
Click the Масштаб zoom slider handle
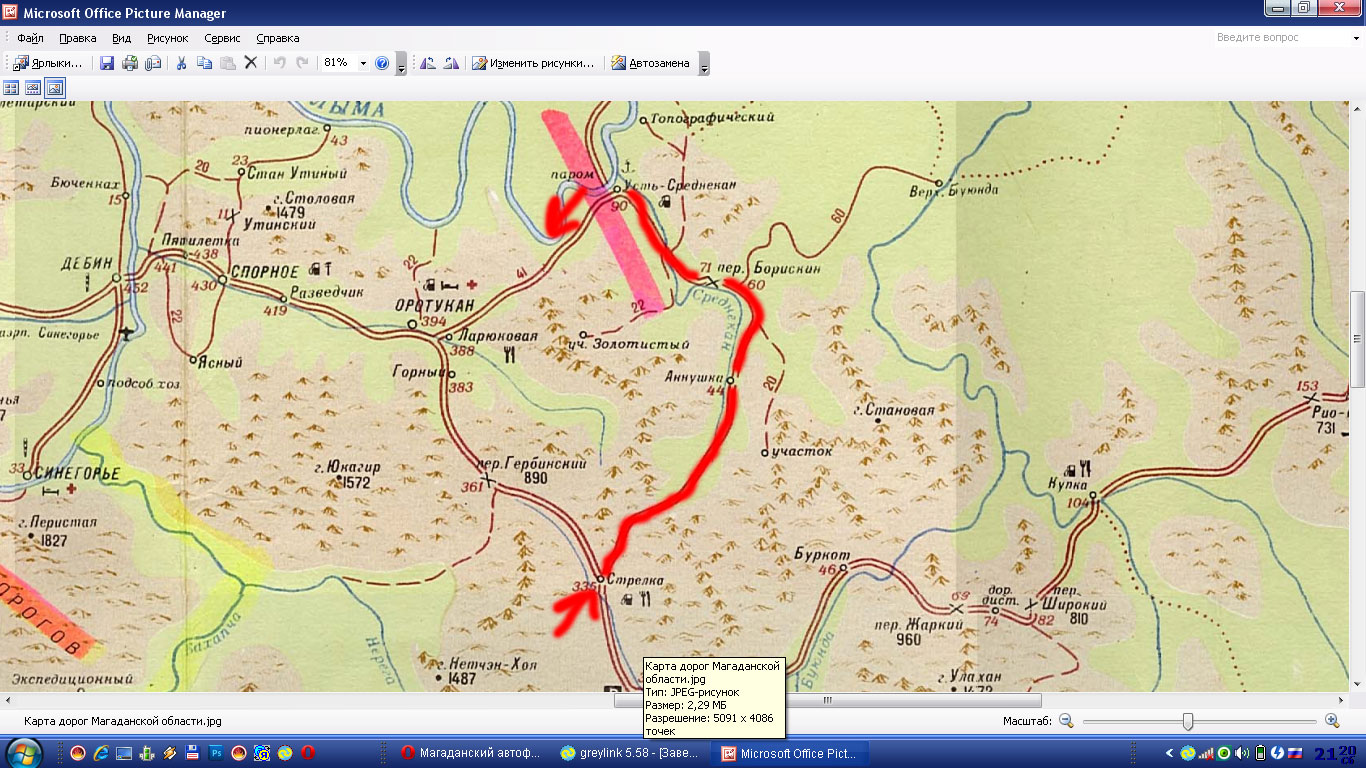pos(1187,721)
